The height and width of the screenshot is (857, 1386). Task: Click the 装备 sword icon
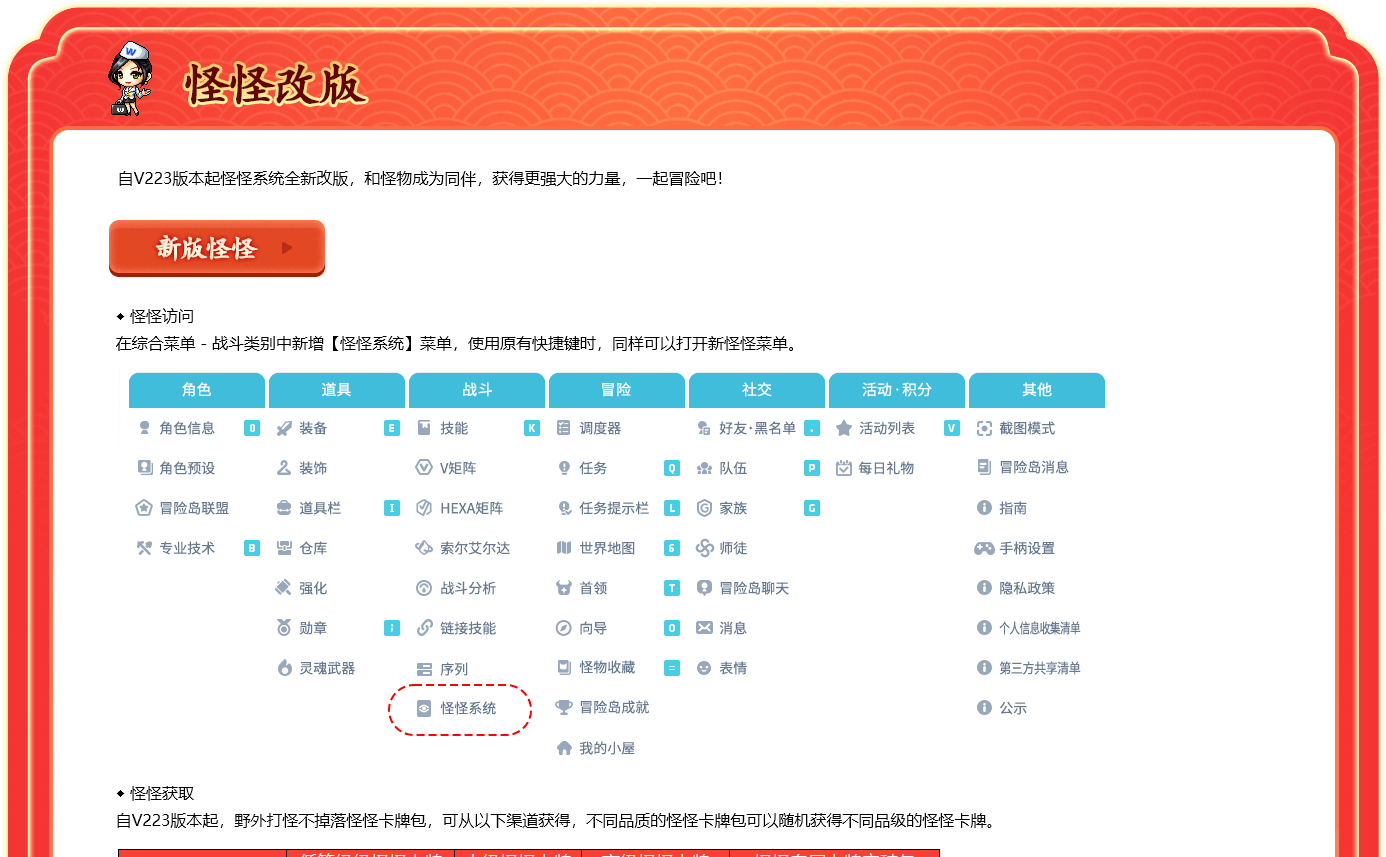[284, 428]
